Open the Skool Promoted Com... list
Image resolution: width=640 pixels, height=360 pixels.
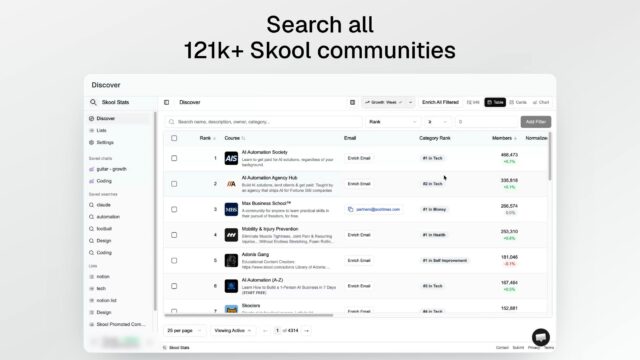117,324
